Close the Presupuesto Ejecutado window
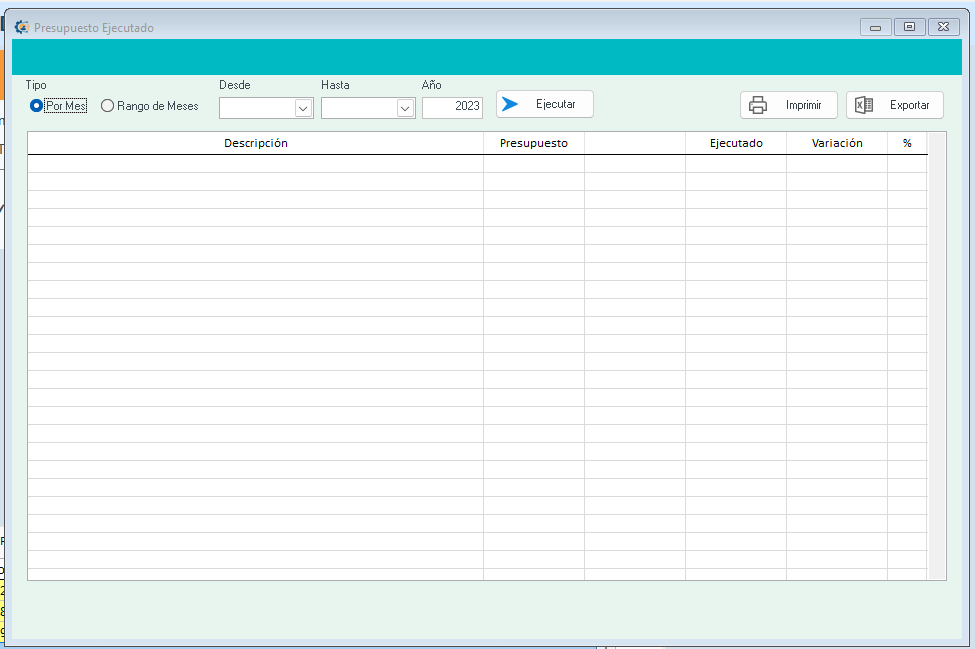Image resolution: width=975 pixels, height=649 pixels. coord(943,28)
